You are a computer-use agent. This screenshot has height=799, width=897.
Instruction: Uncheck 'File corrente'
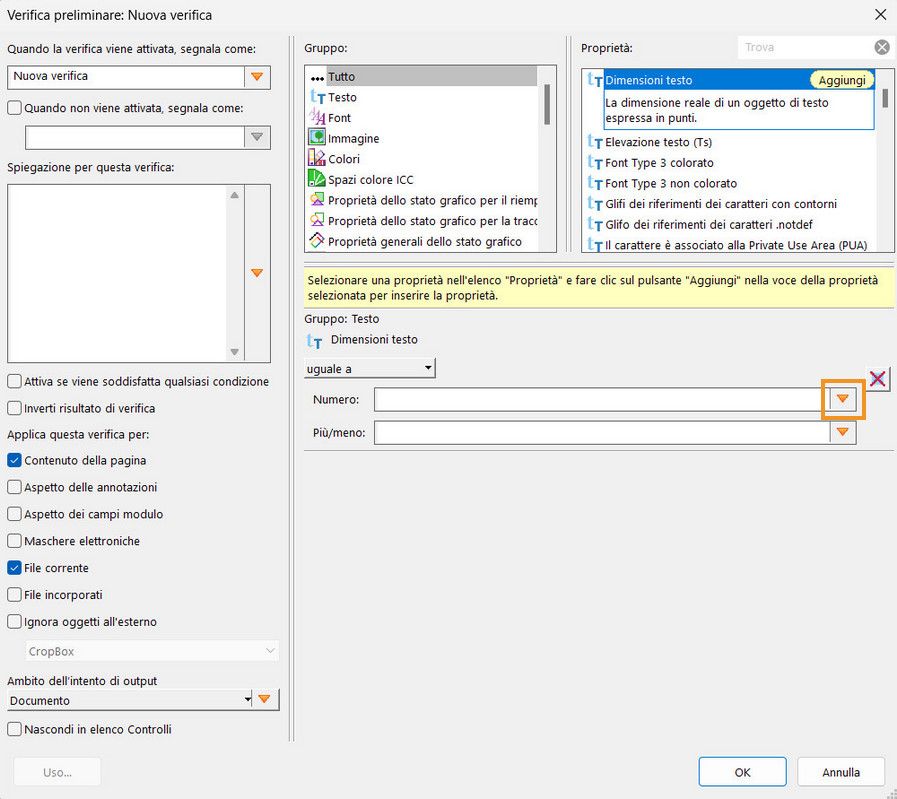click(x=14, y=567)
